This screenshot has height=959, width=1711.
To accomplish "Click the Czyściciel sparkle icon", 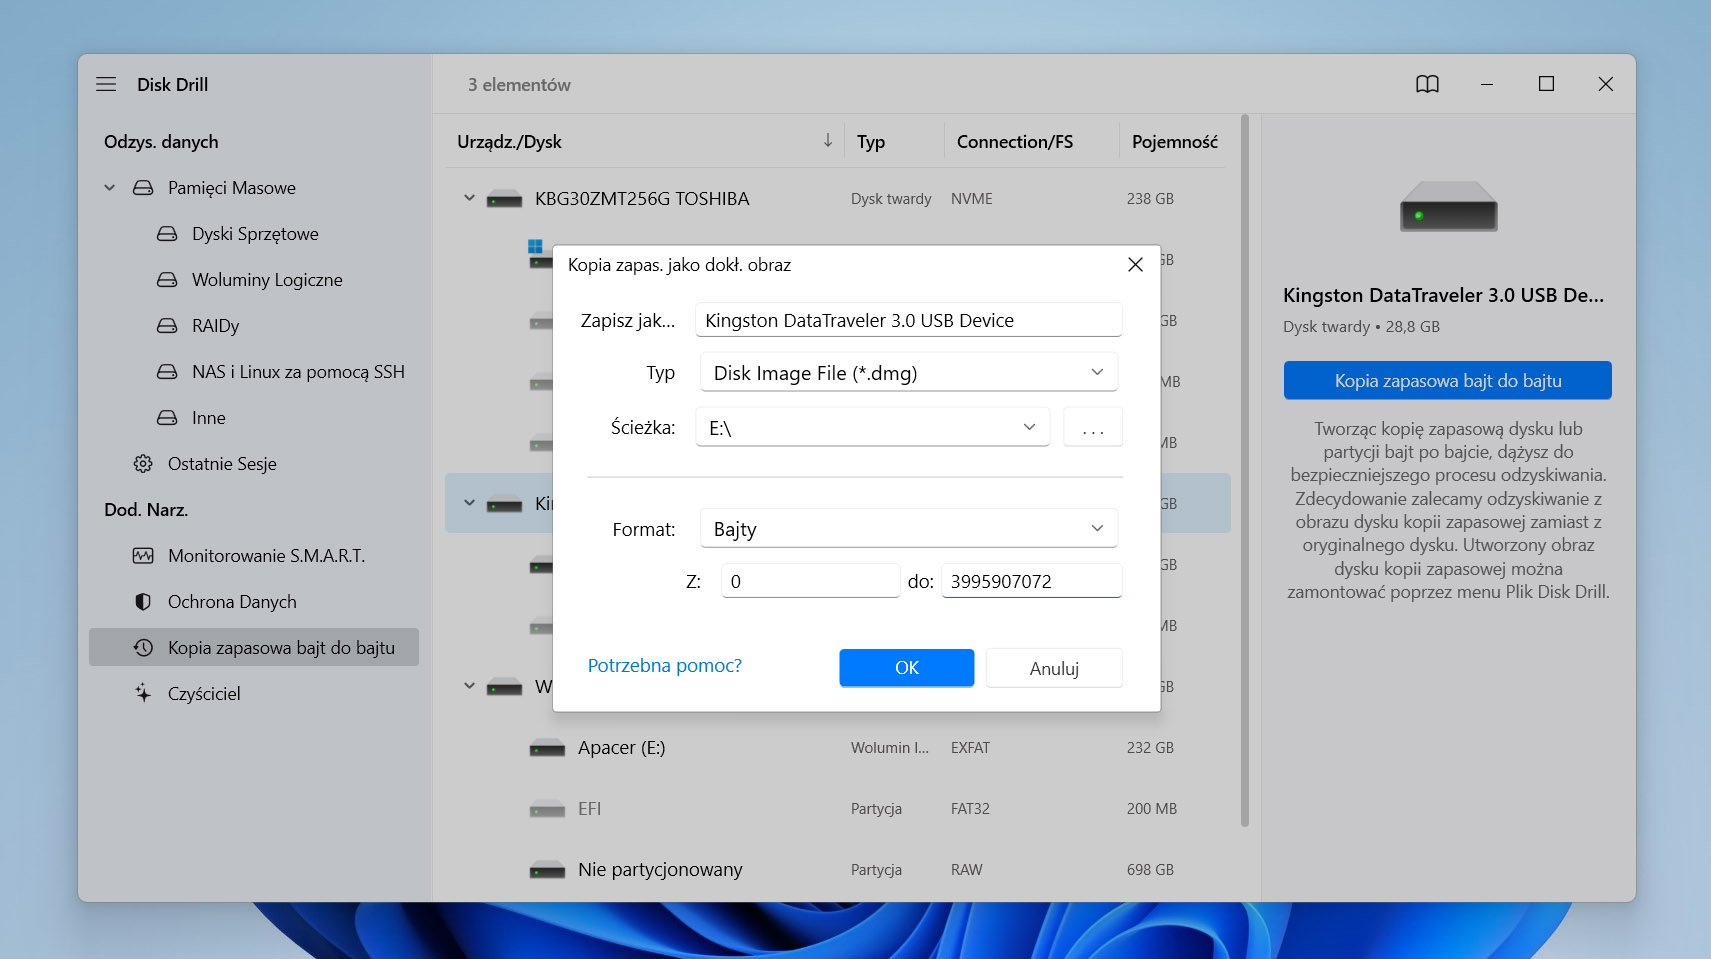I will click(x=143, y=693).
